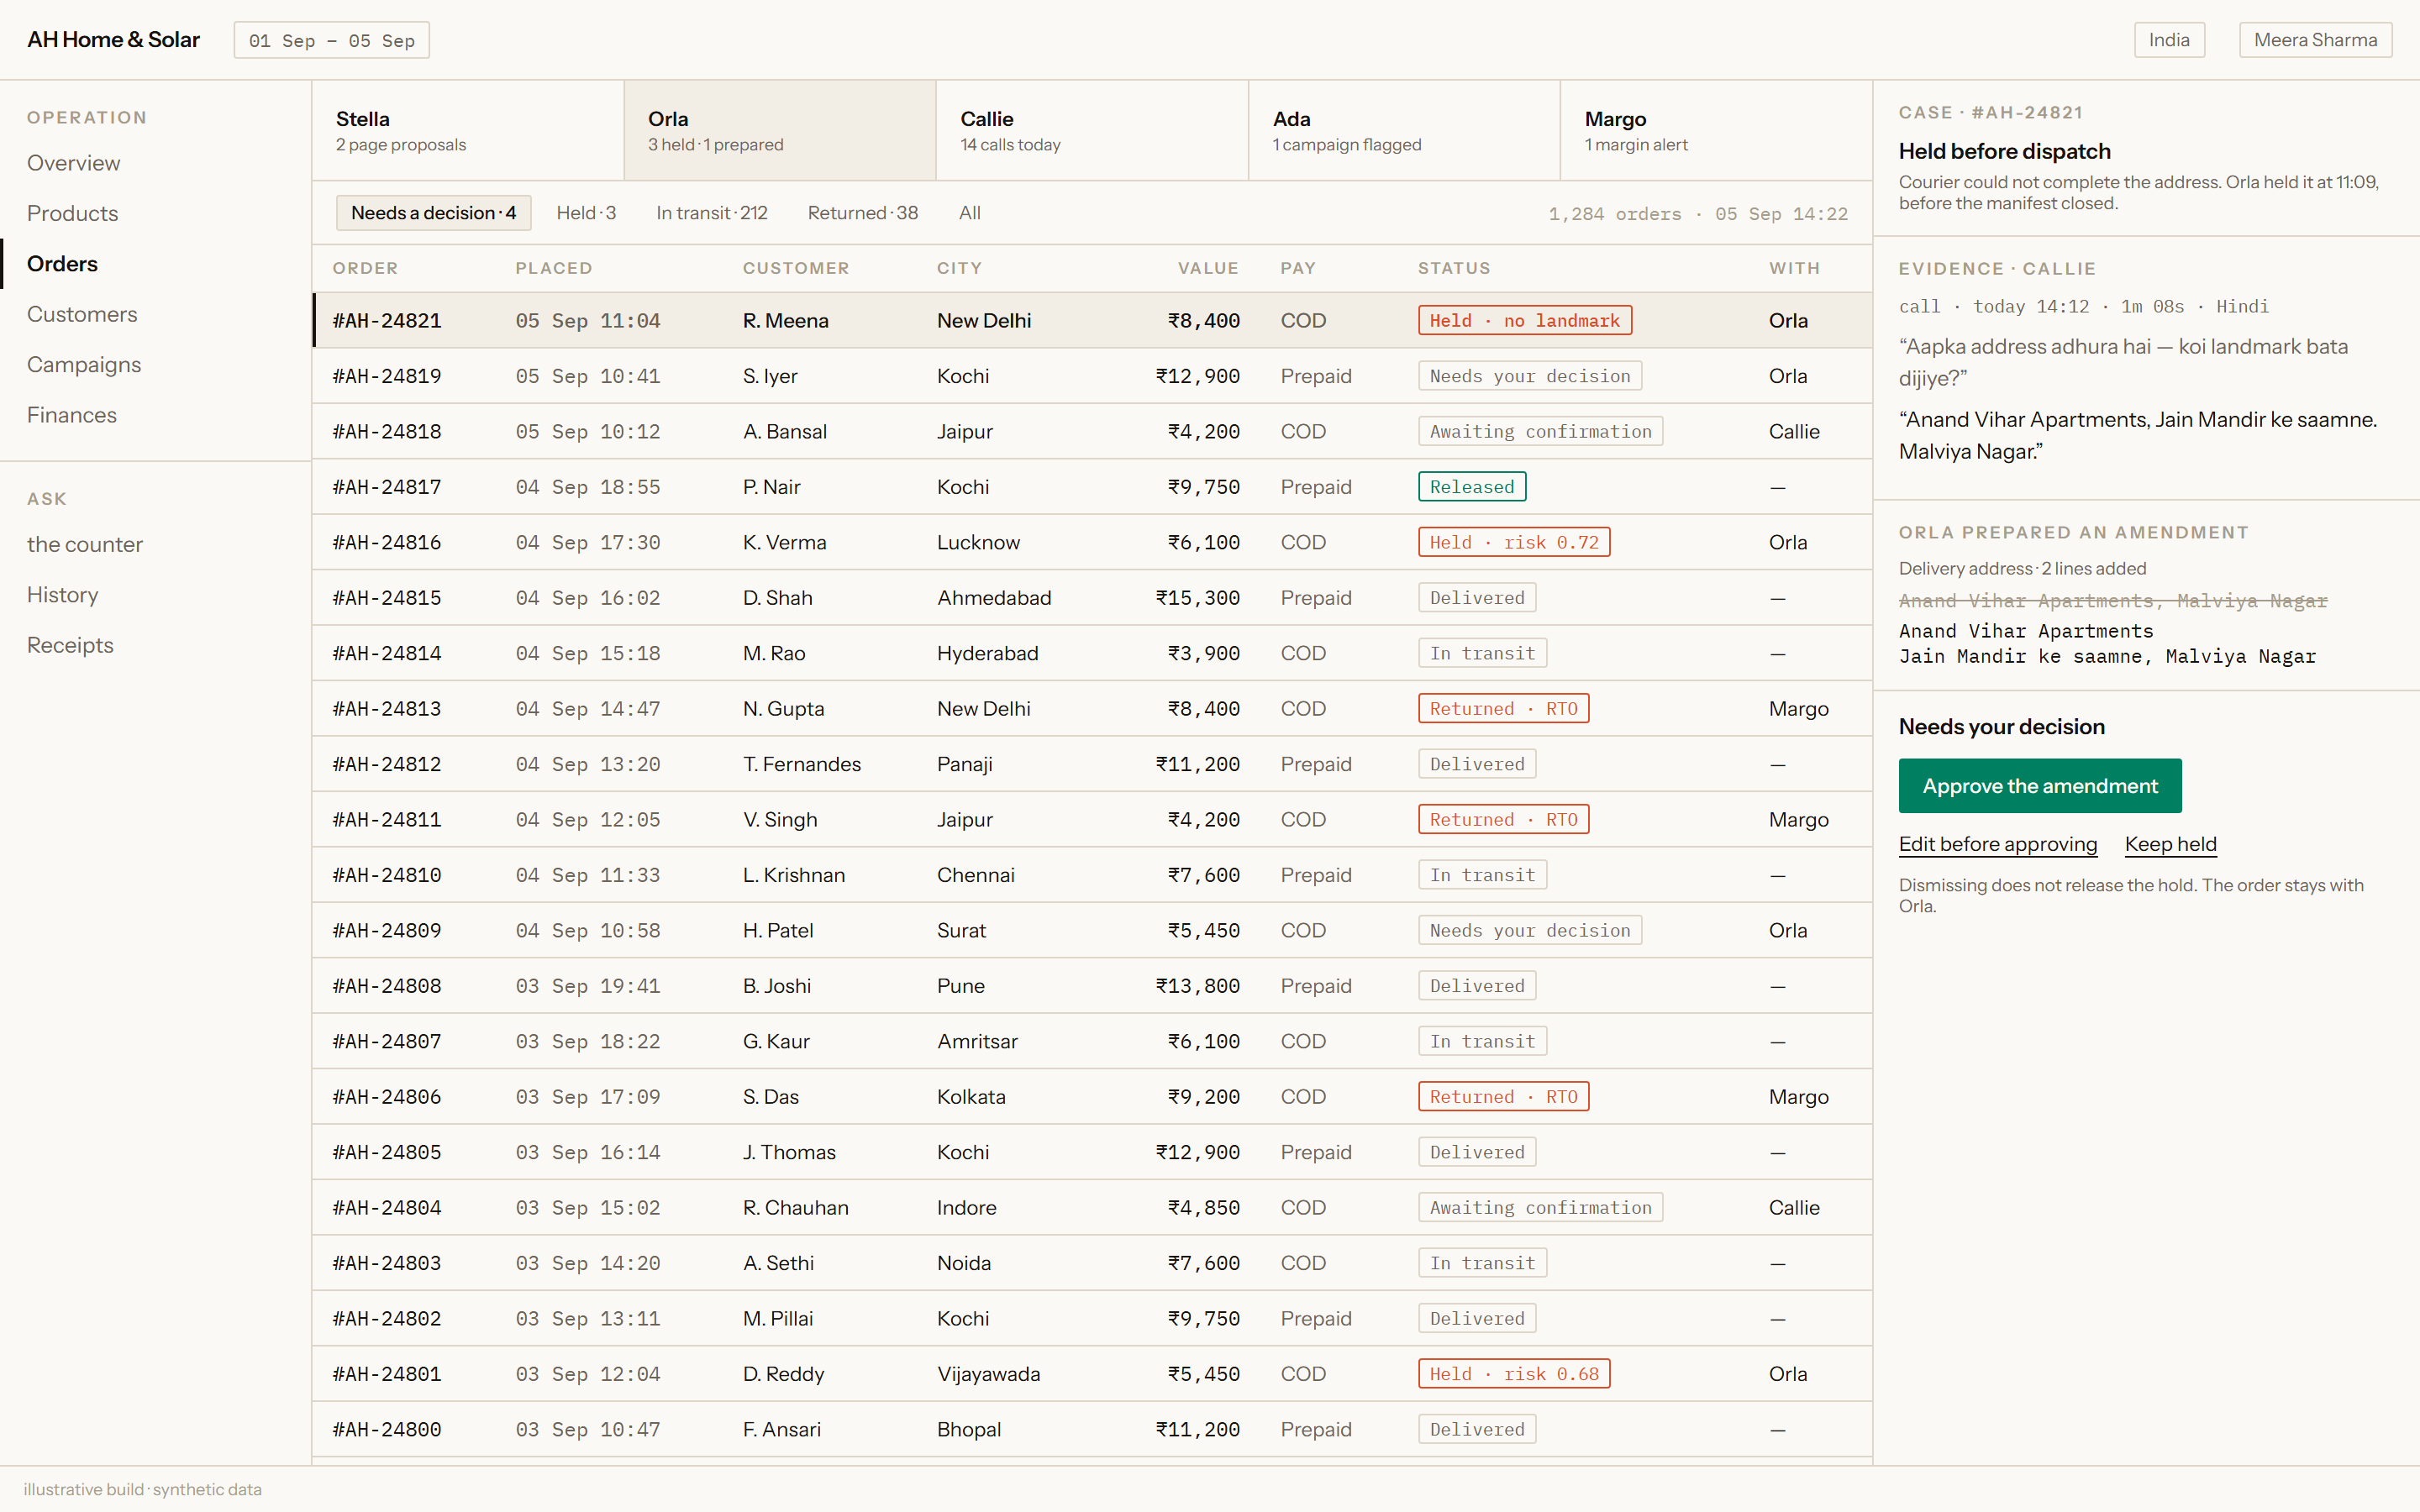
Task: Open the Held · no landmark badge
Action: 1525,320
